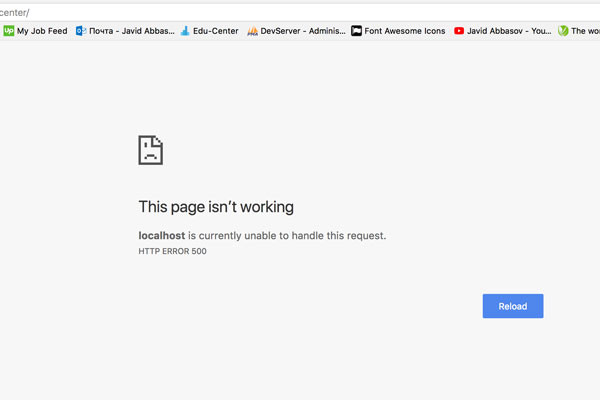600x400 pixels.
Task: Click the 'HTTP ERROR 500' text
Action: pyautogui.click(x=172, y=251)
